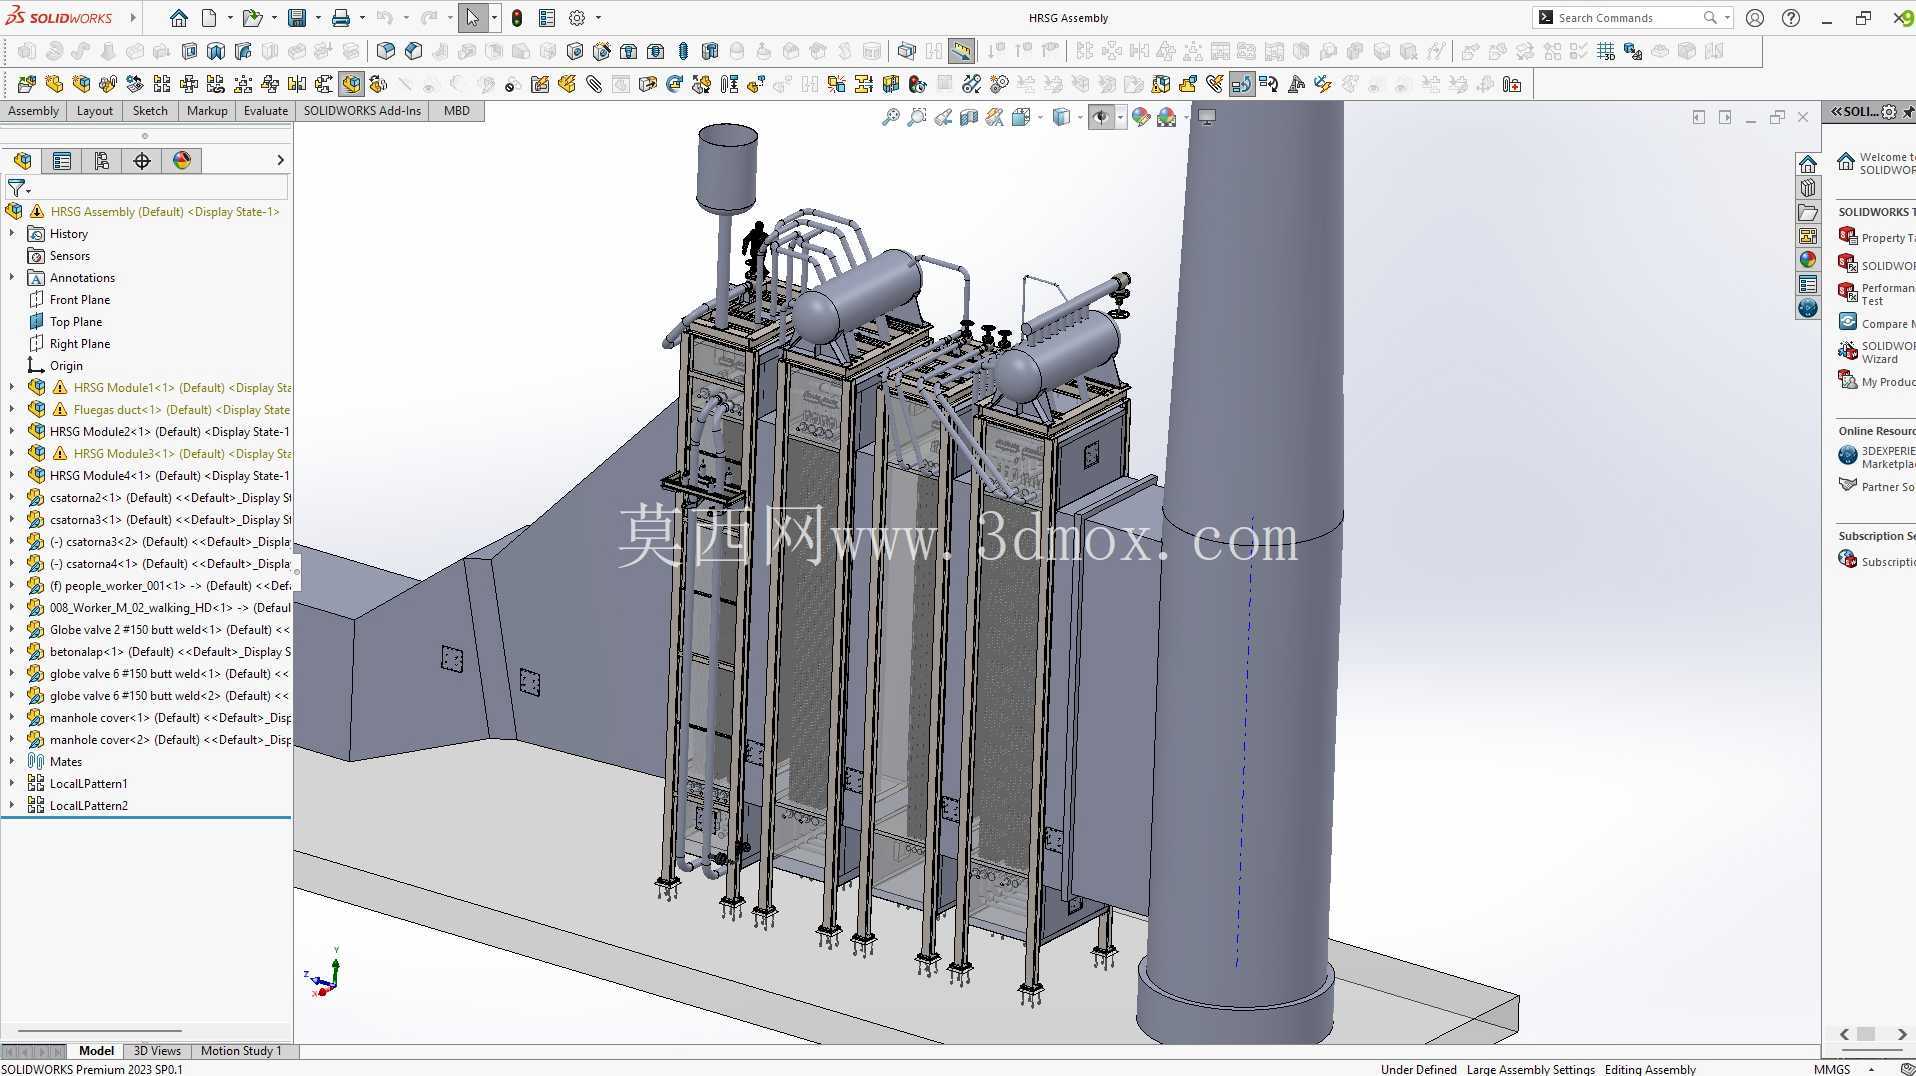The width and height of the screenshot is (1916, 1076).
Task: Open the Save dropdown arrow
Action: [x=318, y=18]
